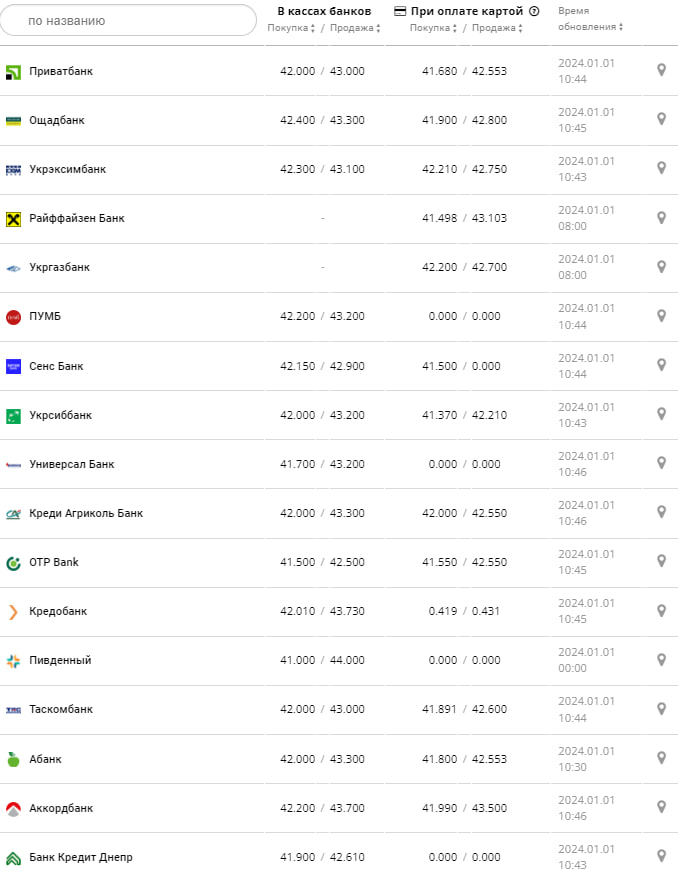
Task: Click the ПУМБ red logo icon
Action: 13,317
